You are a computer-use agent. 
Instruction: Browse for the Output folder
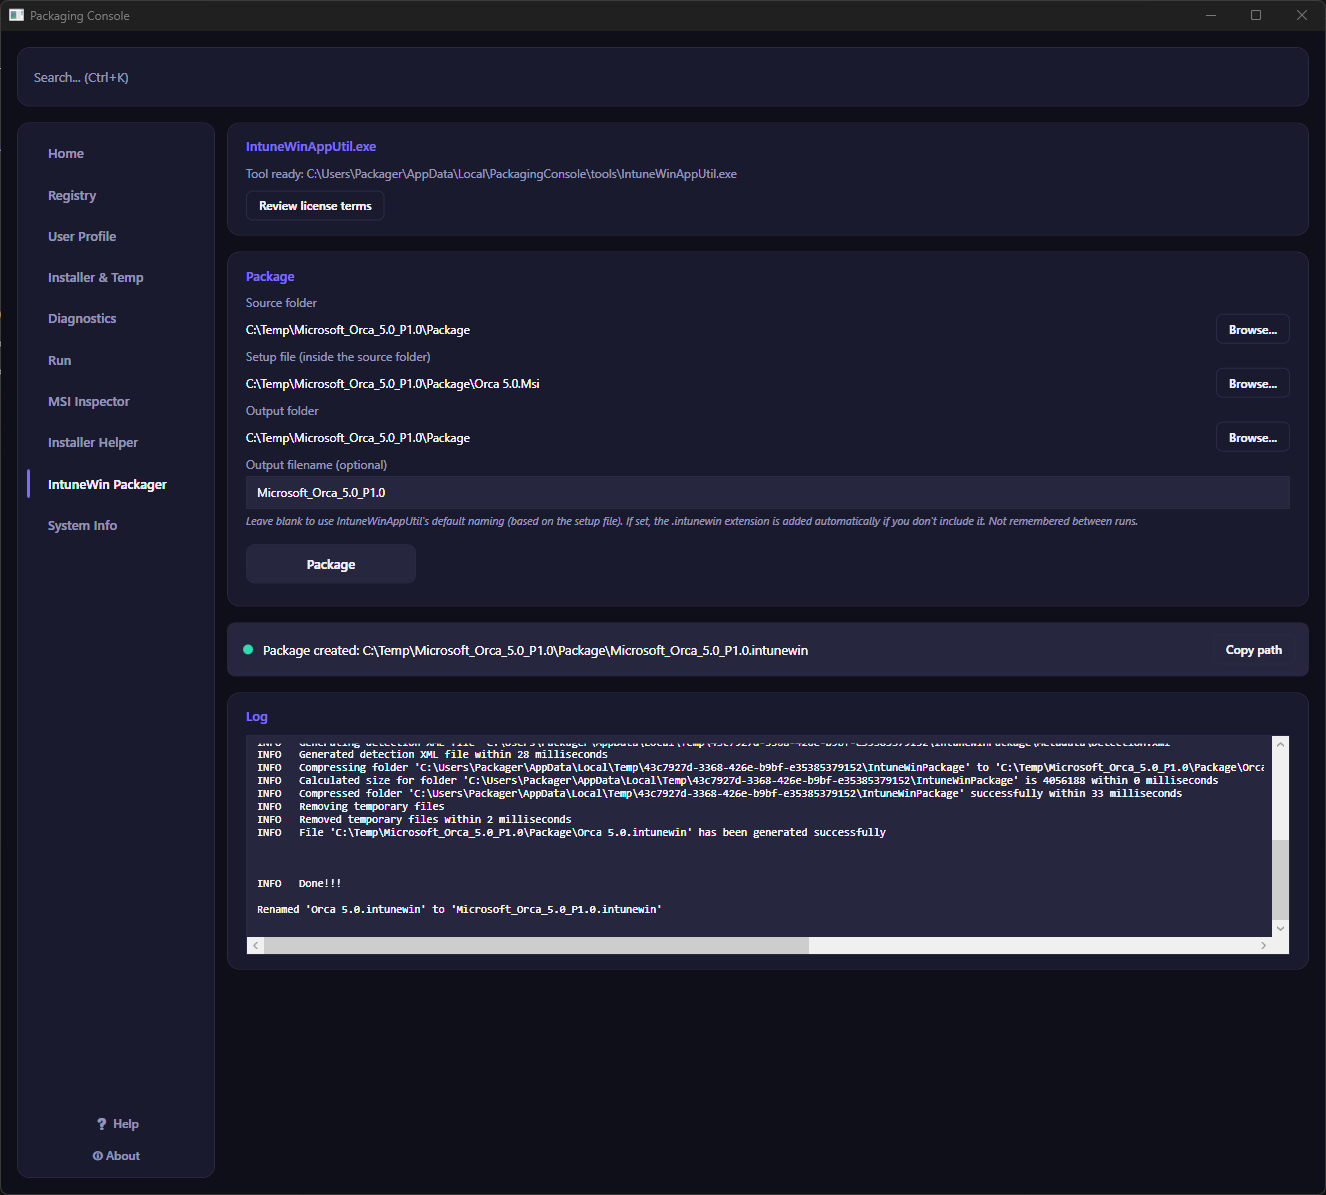(1253, 438)
